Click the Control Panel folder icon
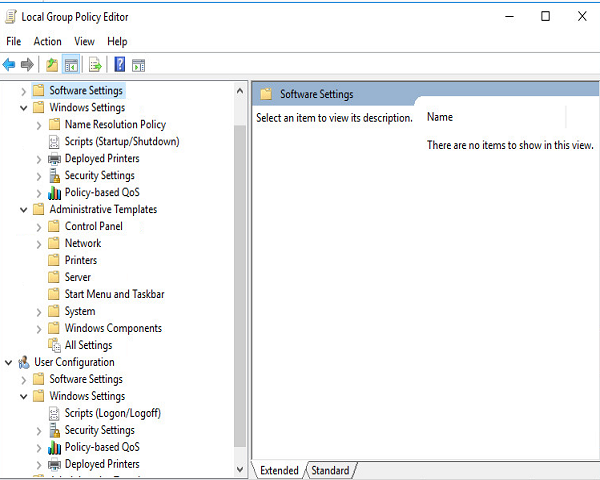The width and height of the screenshot is (600, 480). 54,226
